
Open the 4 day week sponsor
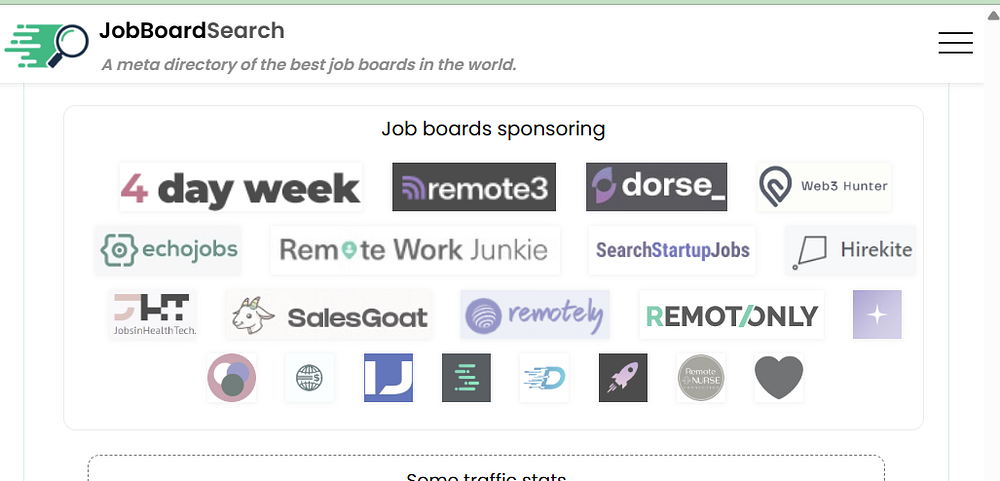241,187
